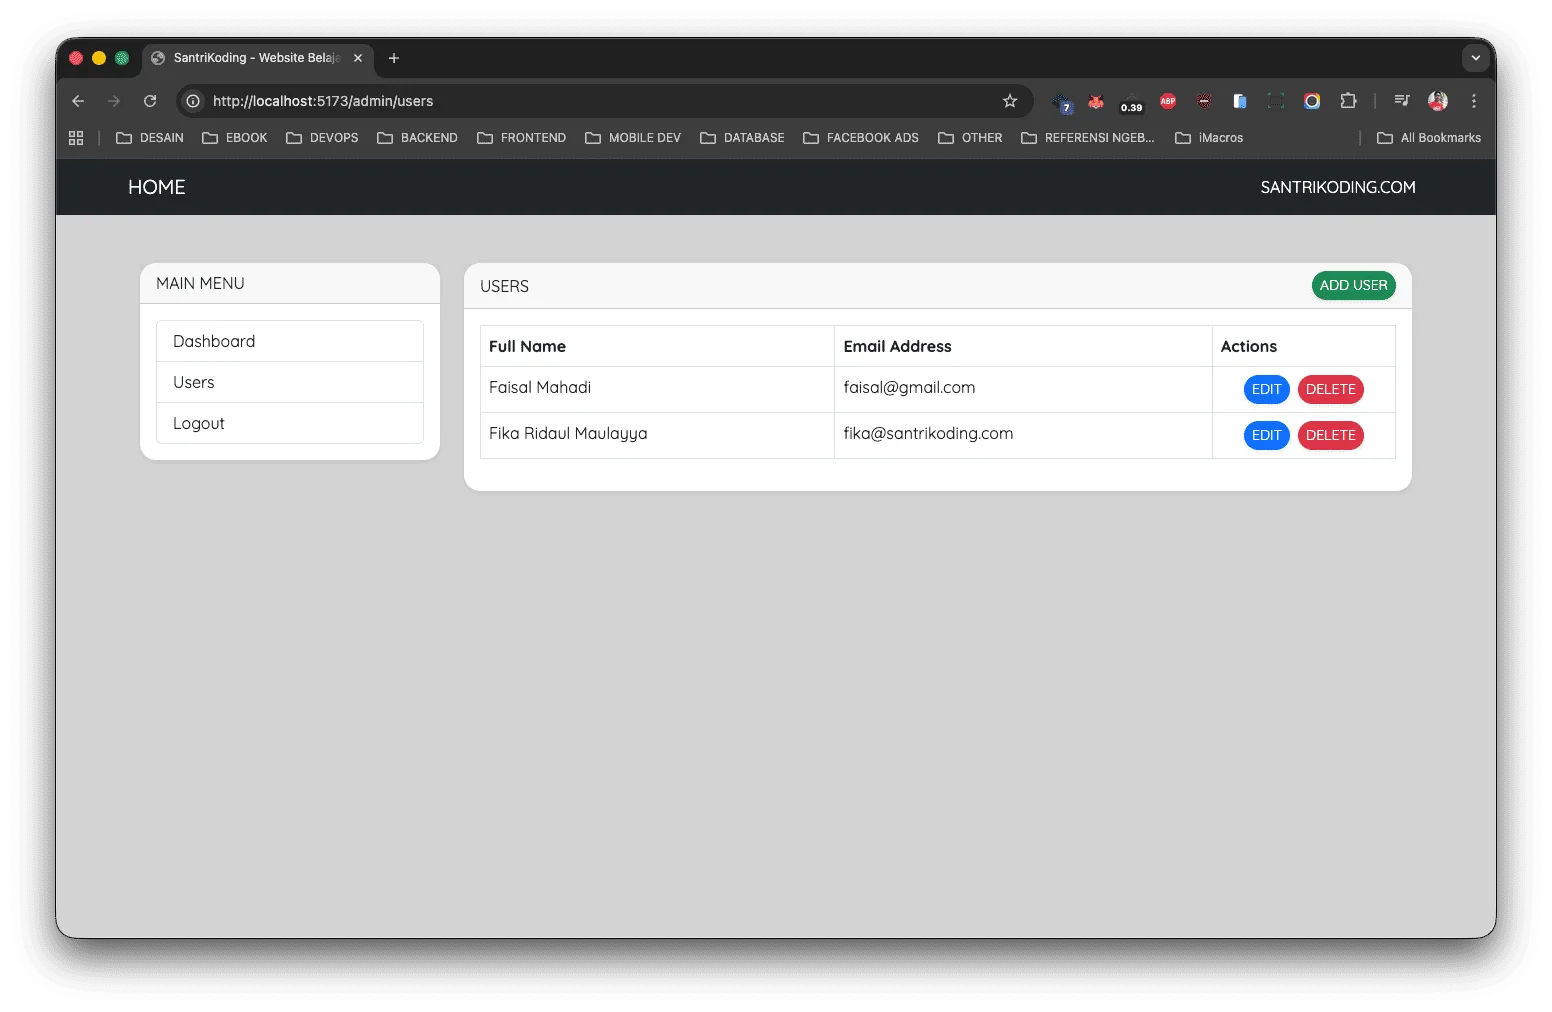
Task: Expand the BACKEND bookmarks folder
Action: (417, 138)
